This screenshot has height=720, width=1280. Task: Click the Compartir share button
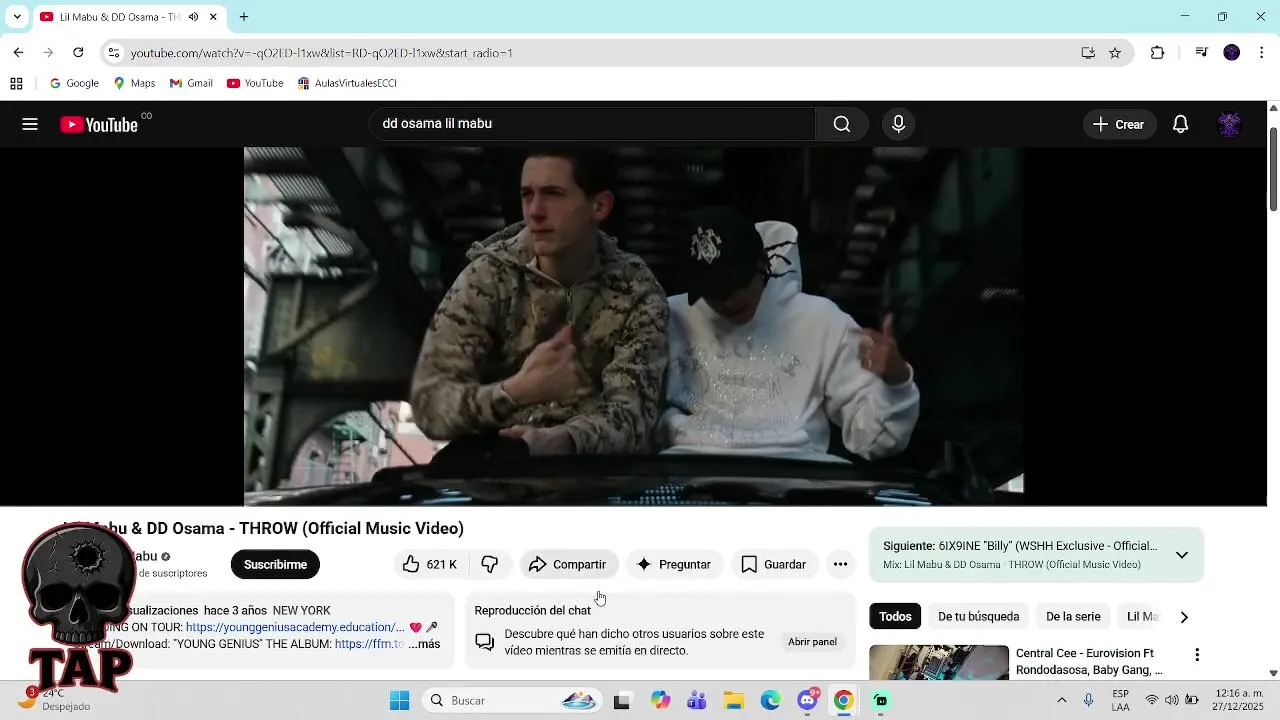(568, 565)
